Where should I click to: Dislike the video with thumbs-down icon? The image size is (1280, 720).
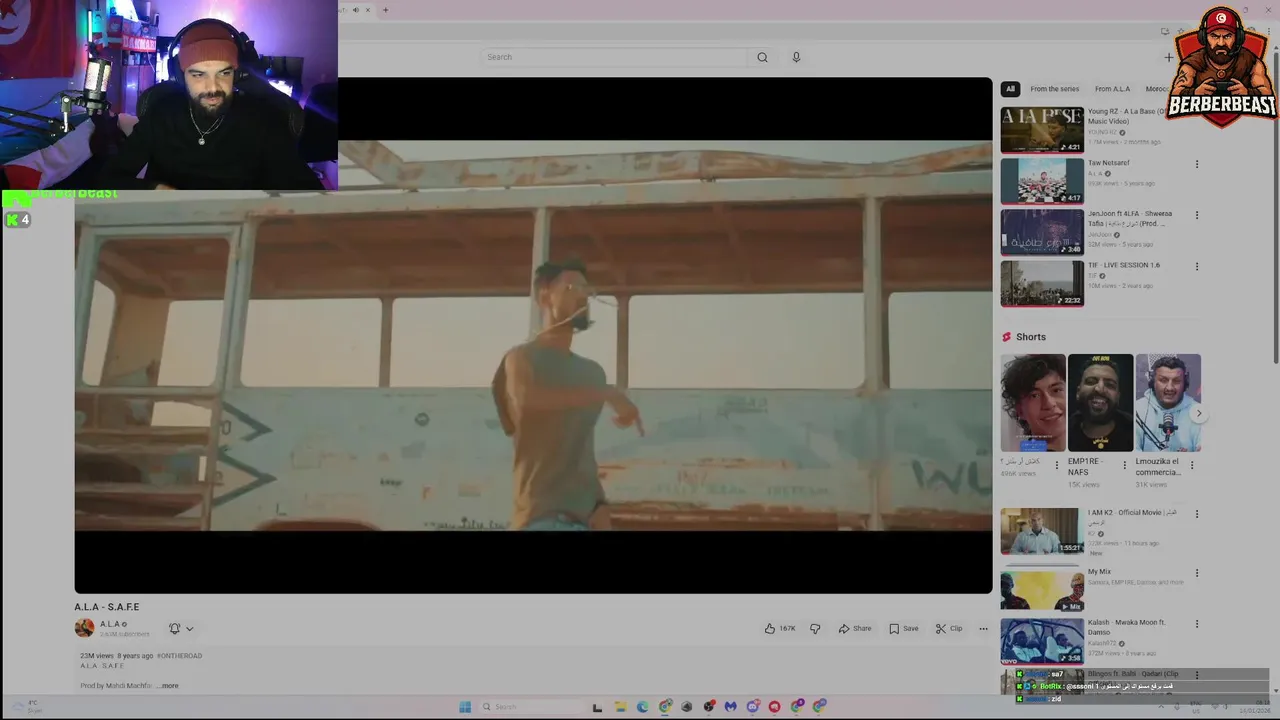pos(815,628)
